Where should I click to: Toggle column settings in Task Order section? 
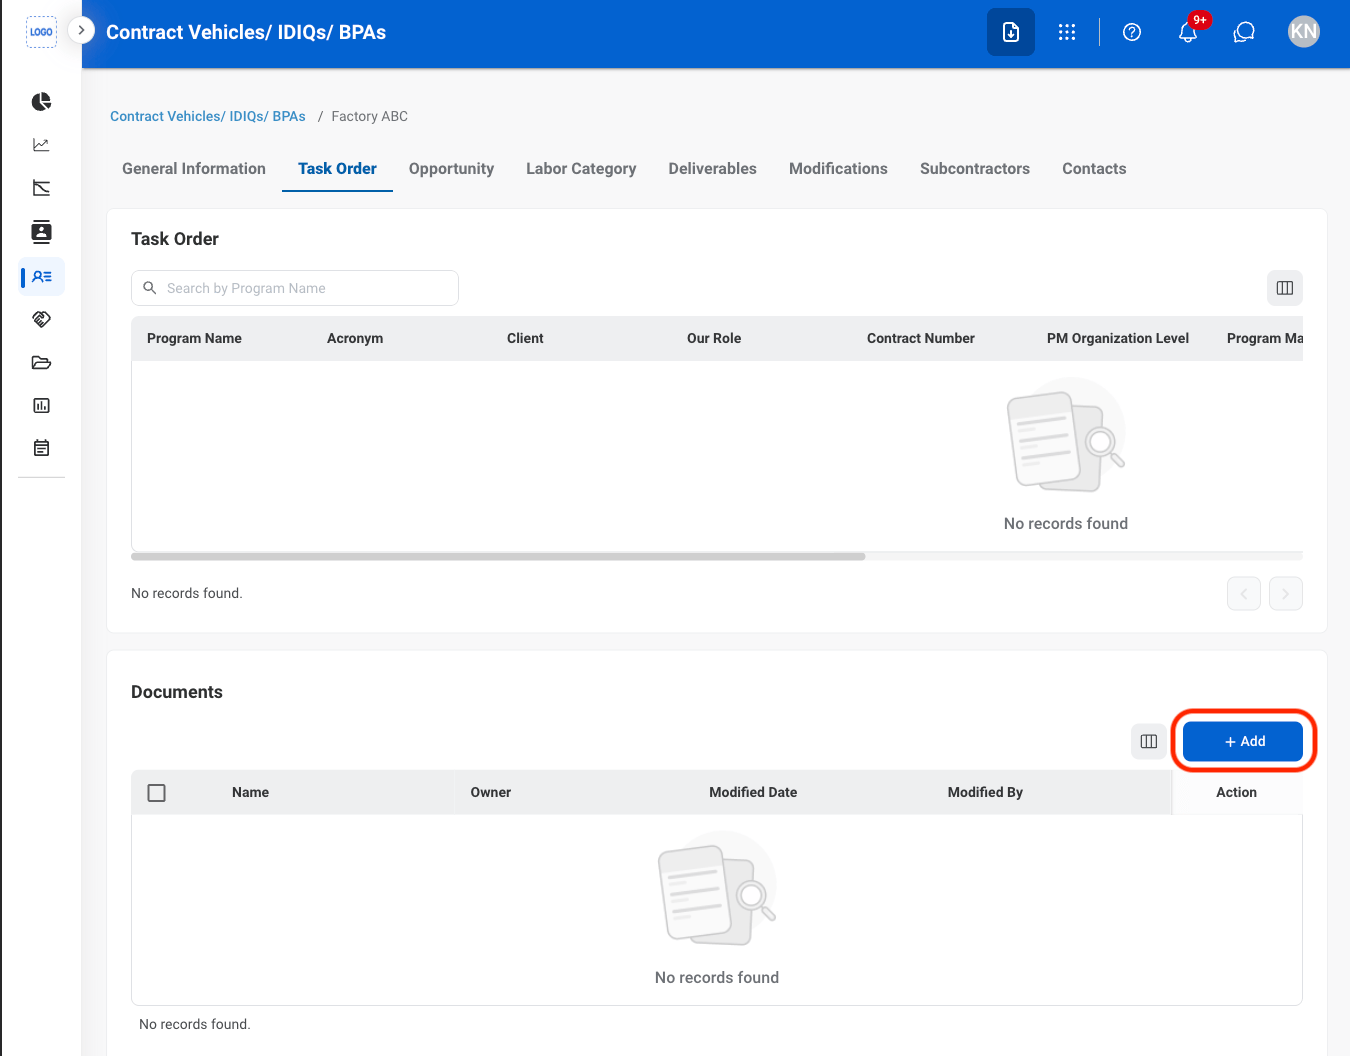[1285, 288]
